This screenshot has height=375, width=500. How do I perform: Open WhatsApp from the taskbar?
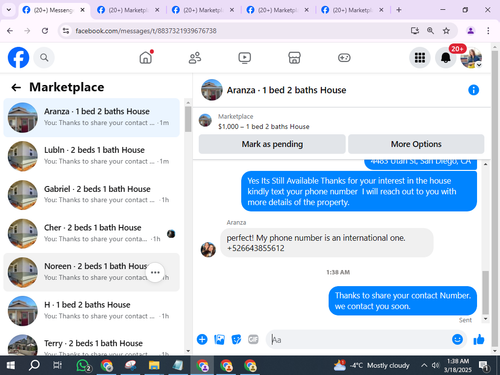click(x=83, y=366)
